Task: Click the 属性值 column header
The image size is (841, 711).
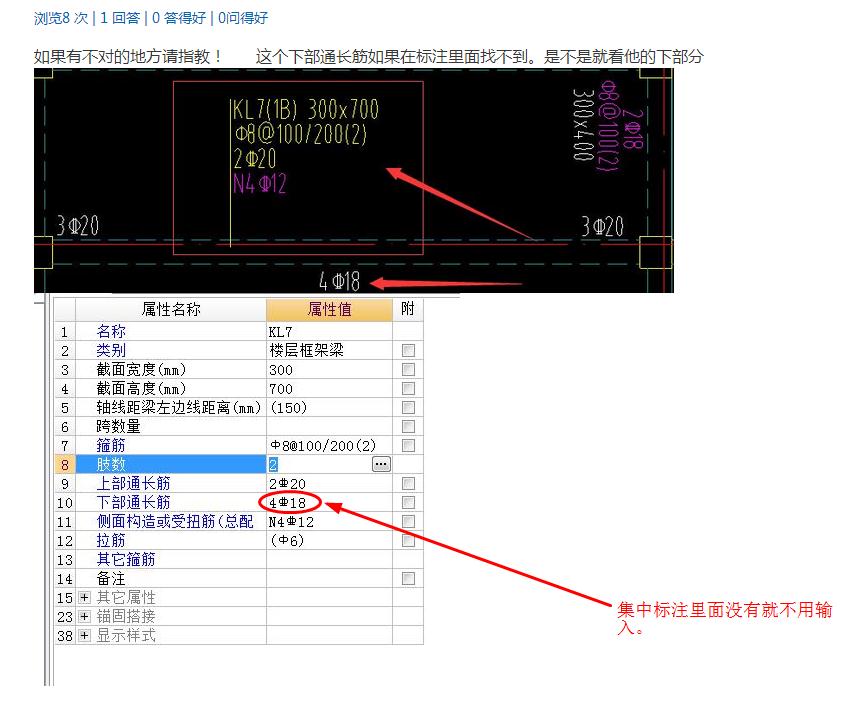Action: (x=329, y=309)
